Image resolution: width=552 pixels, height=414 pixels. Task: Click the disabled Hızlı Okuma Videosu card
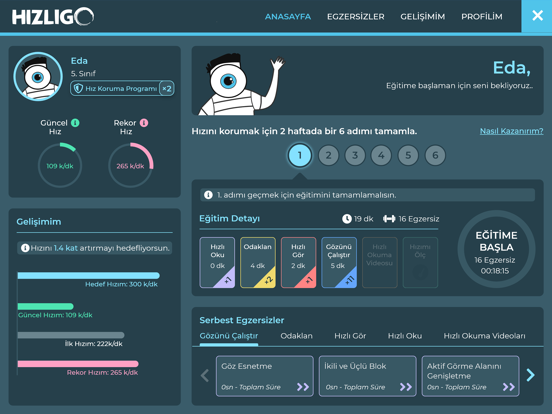coord(380,263)
